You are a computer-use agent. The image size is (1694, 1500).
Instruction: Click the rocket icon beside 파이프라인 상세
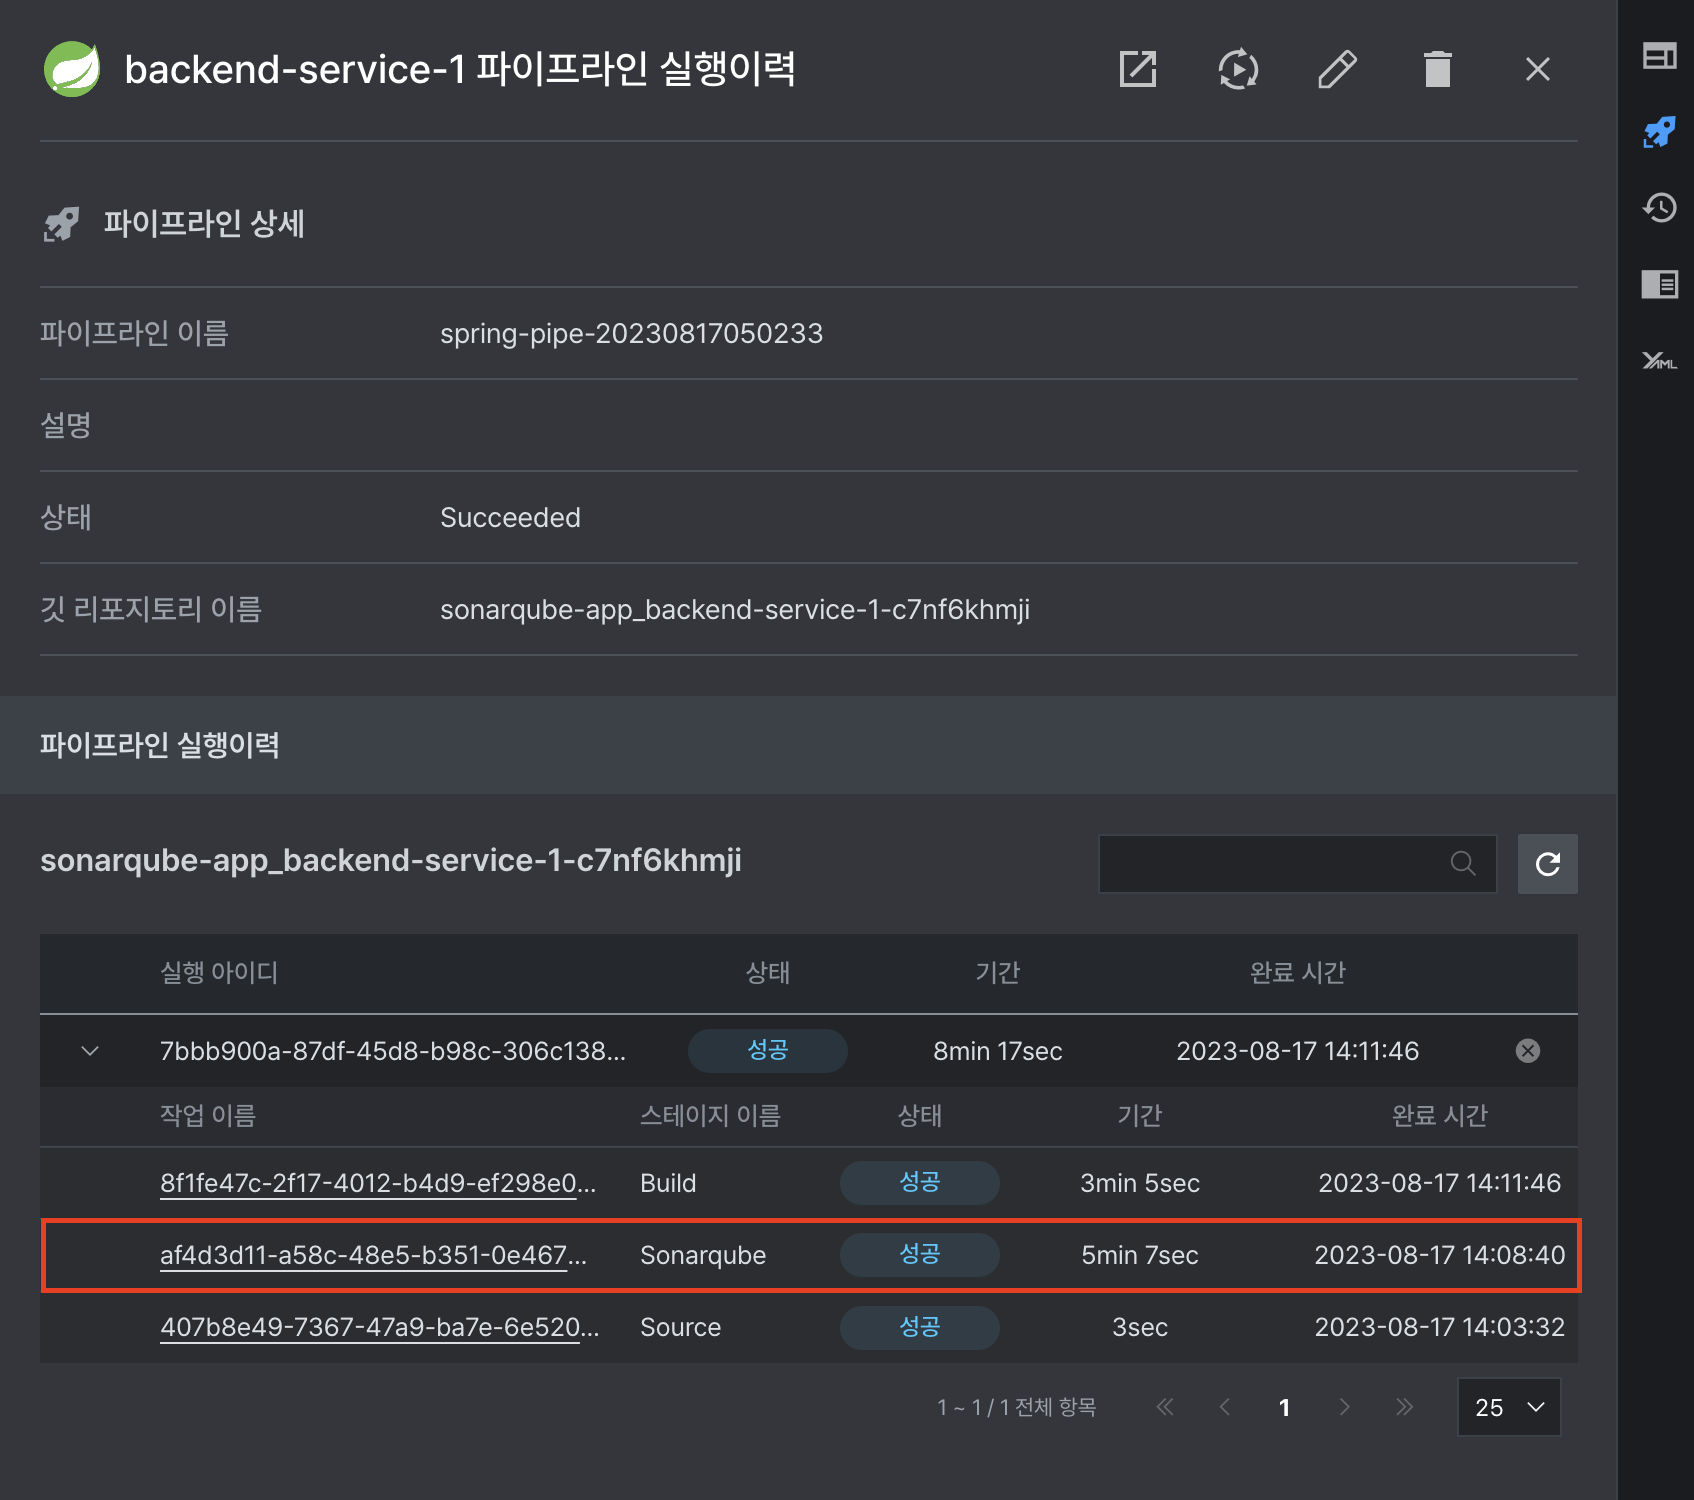[x=61, y=224]
